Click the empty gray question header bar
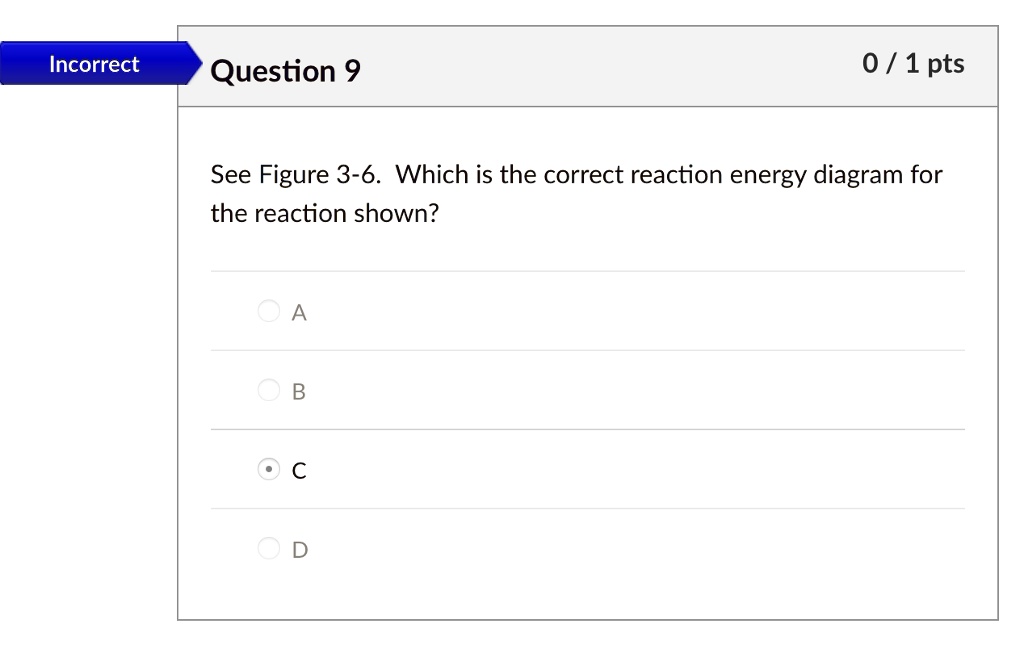The image size is (1024, 649). click(600, 68)
